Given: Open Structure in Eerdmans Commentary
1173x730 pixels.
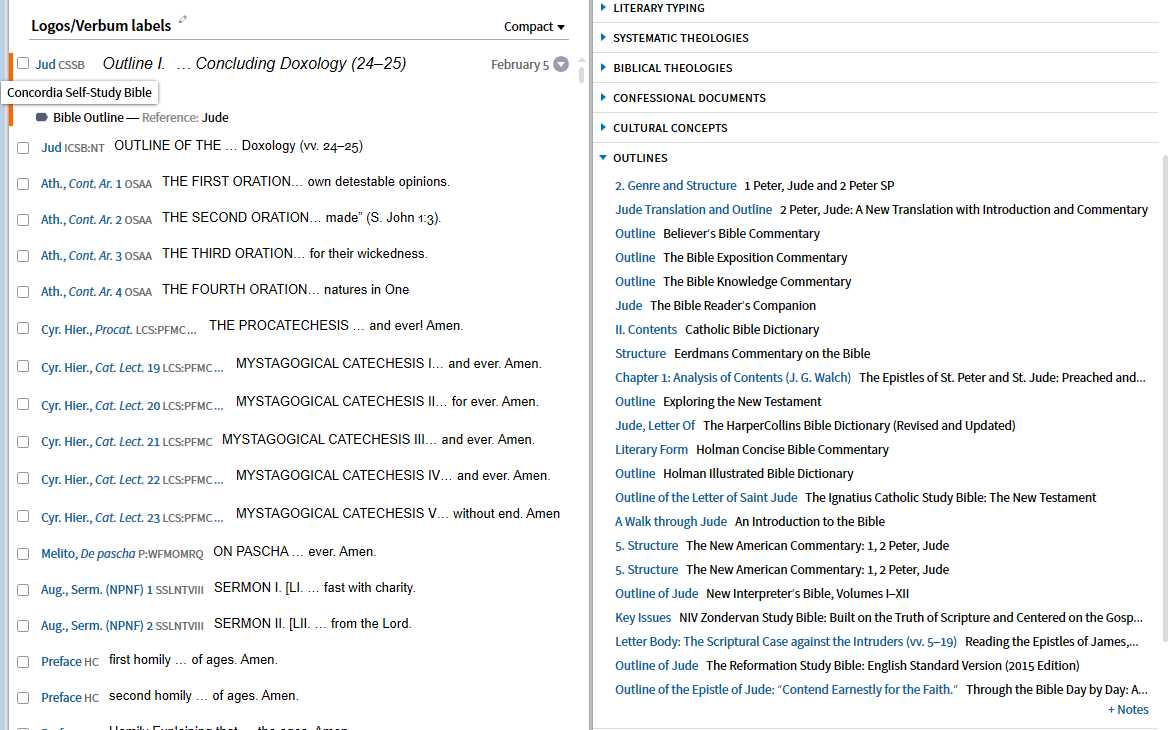Looking at the screenshot, I should (x=640, y=353).
